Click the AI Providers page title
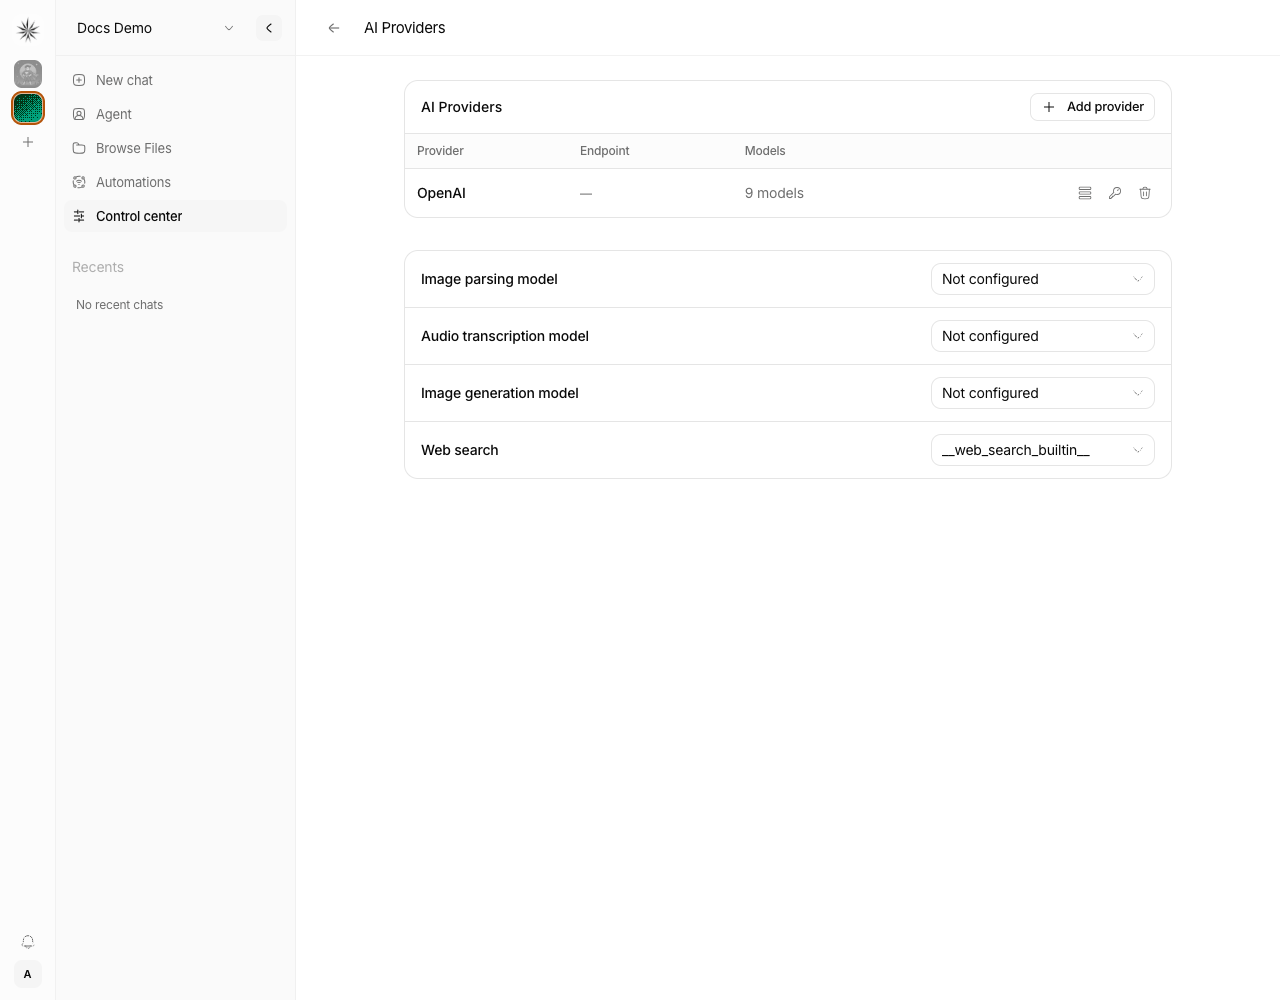 click(x=405, y=28)
